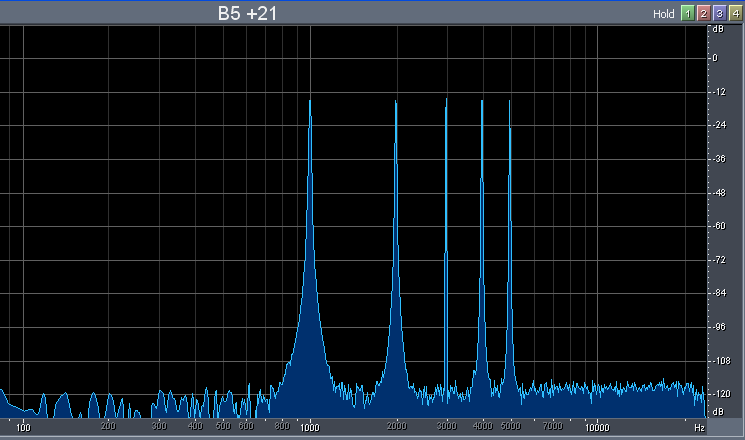The width and height of the screenshot is (745, 440).
Task: Click Hold button 2 (red)
Action: click(x=703, y=13)
